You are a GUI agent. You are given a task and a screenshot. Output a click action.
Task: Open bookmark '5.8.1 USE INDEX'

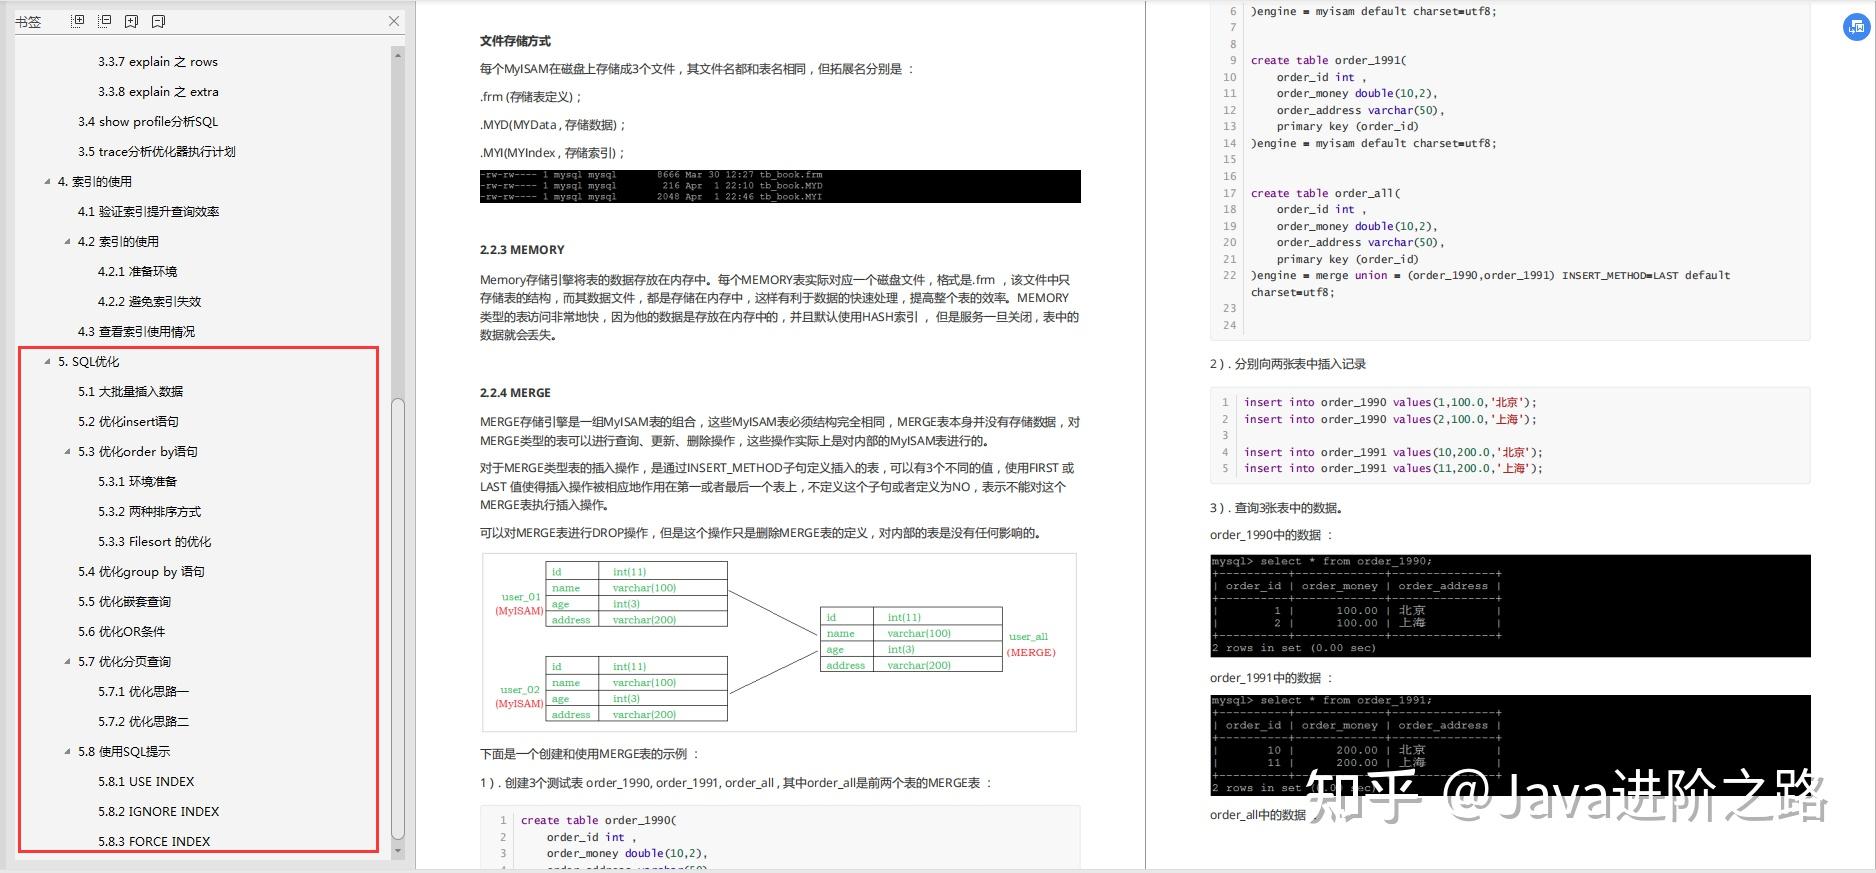point(146,782)
